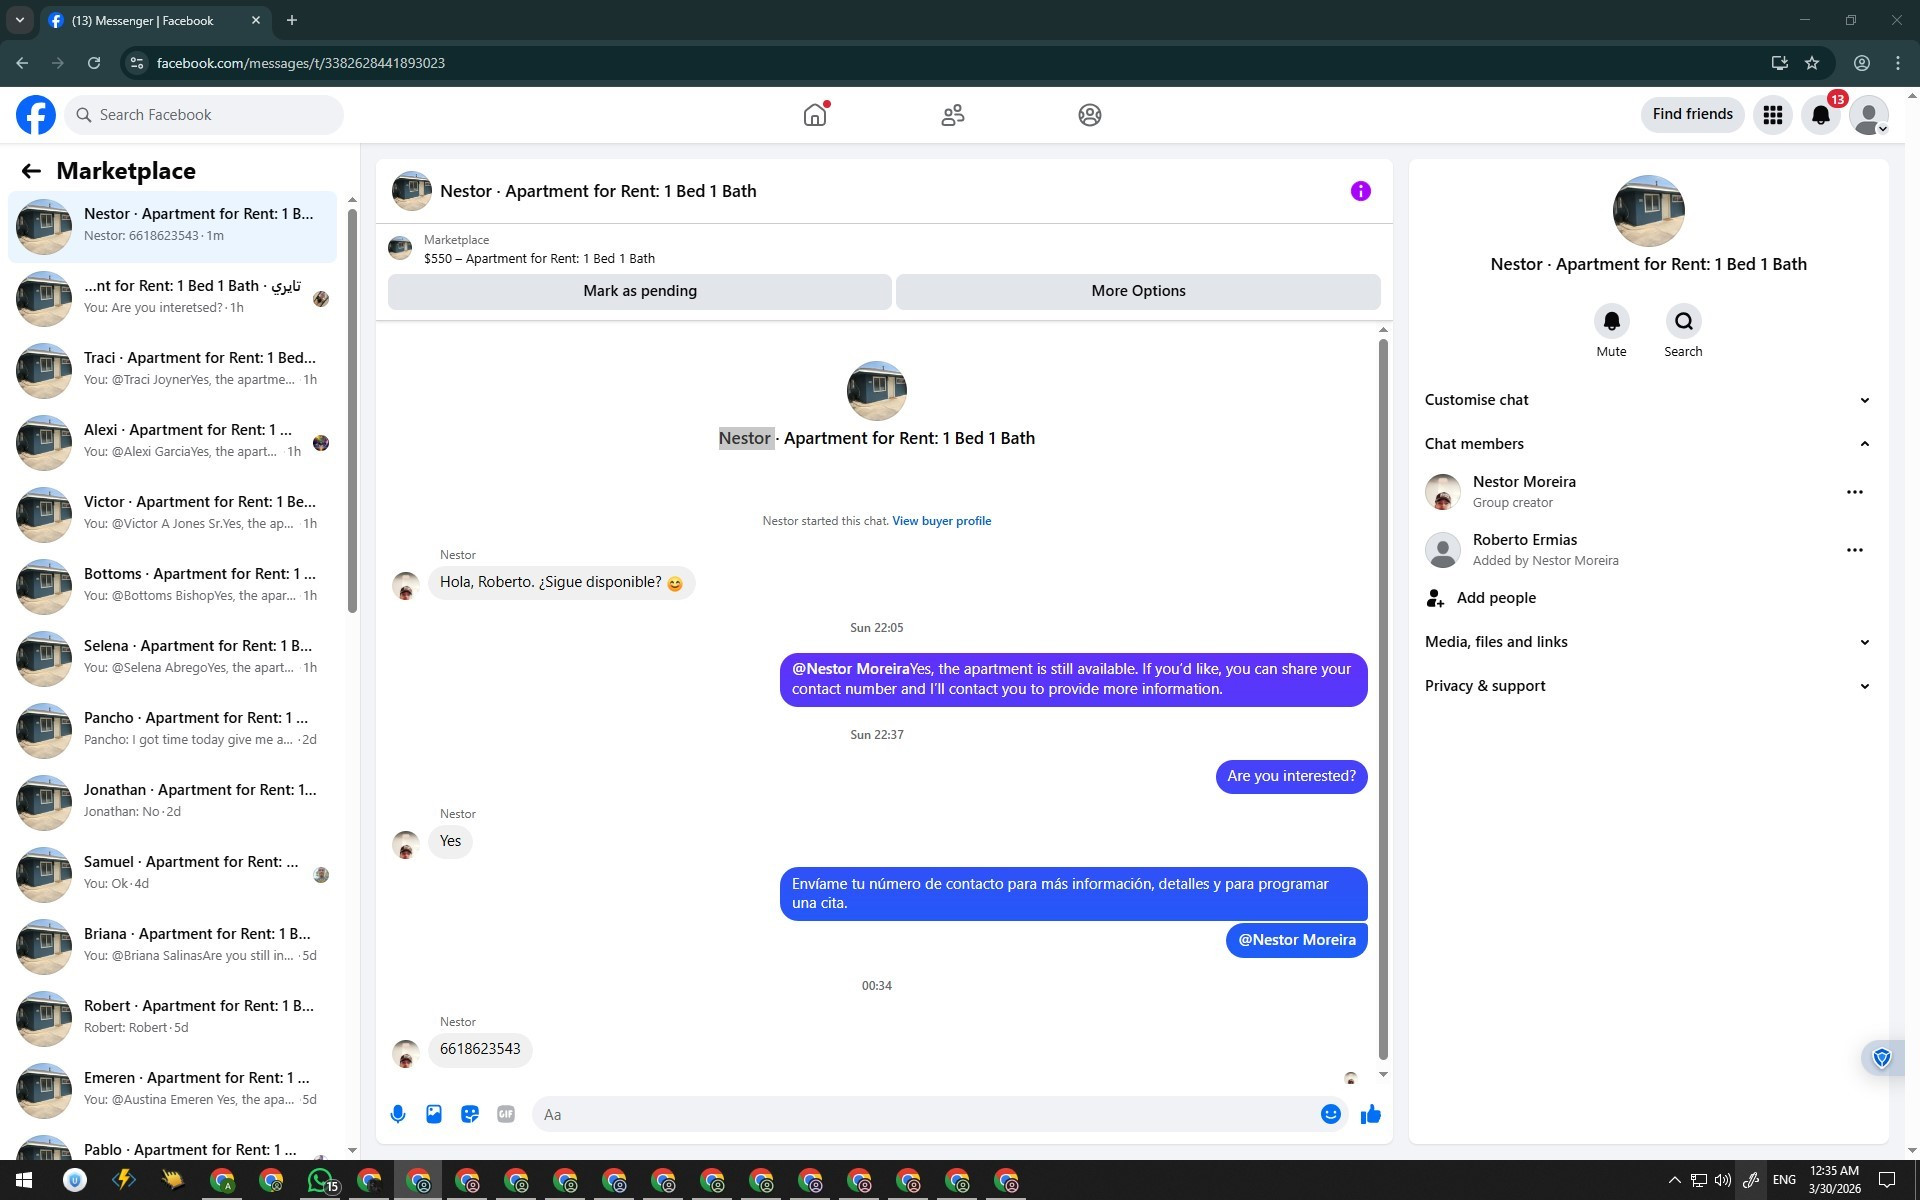Open WhatsApp from the taskbar
Viewport: 1920px width, 1200px height.
point(321,1181)
